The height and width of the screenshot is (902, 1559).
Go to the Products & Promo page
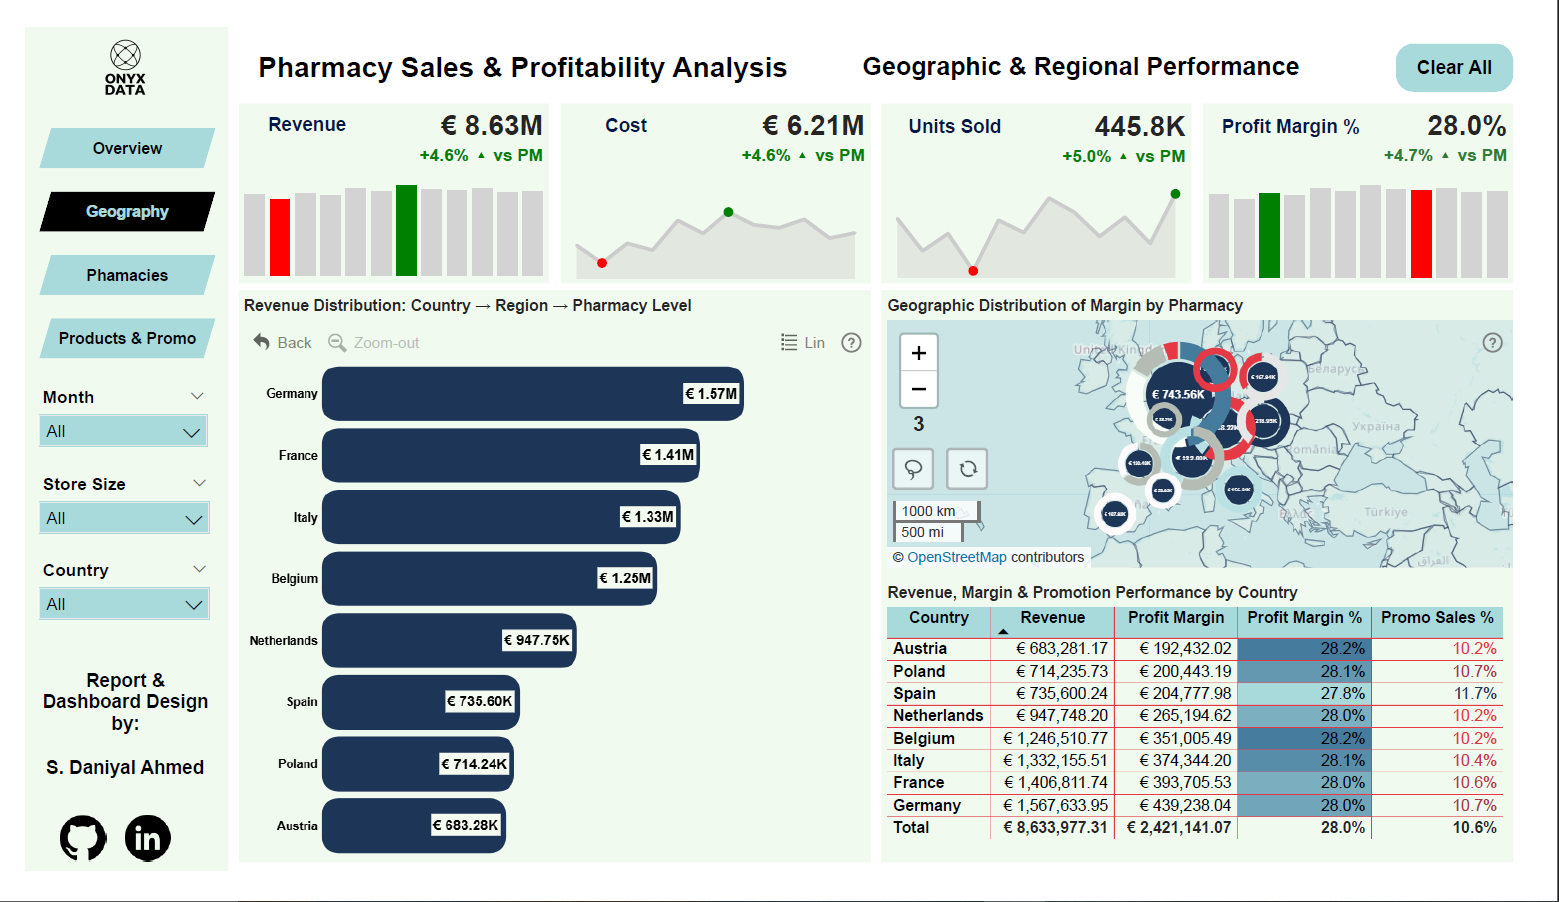pos(127,338)
